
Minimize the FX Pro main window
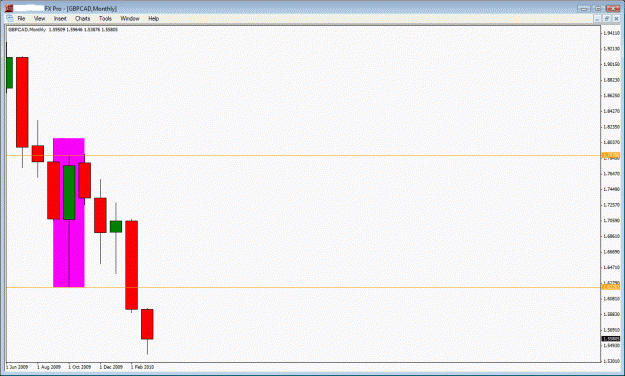coord(584,8)
